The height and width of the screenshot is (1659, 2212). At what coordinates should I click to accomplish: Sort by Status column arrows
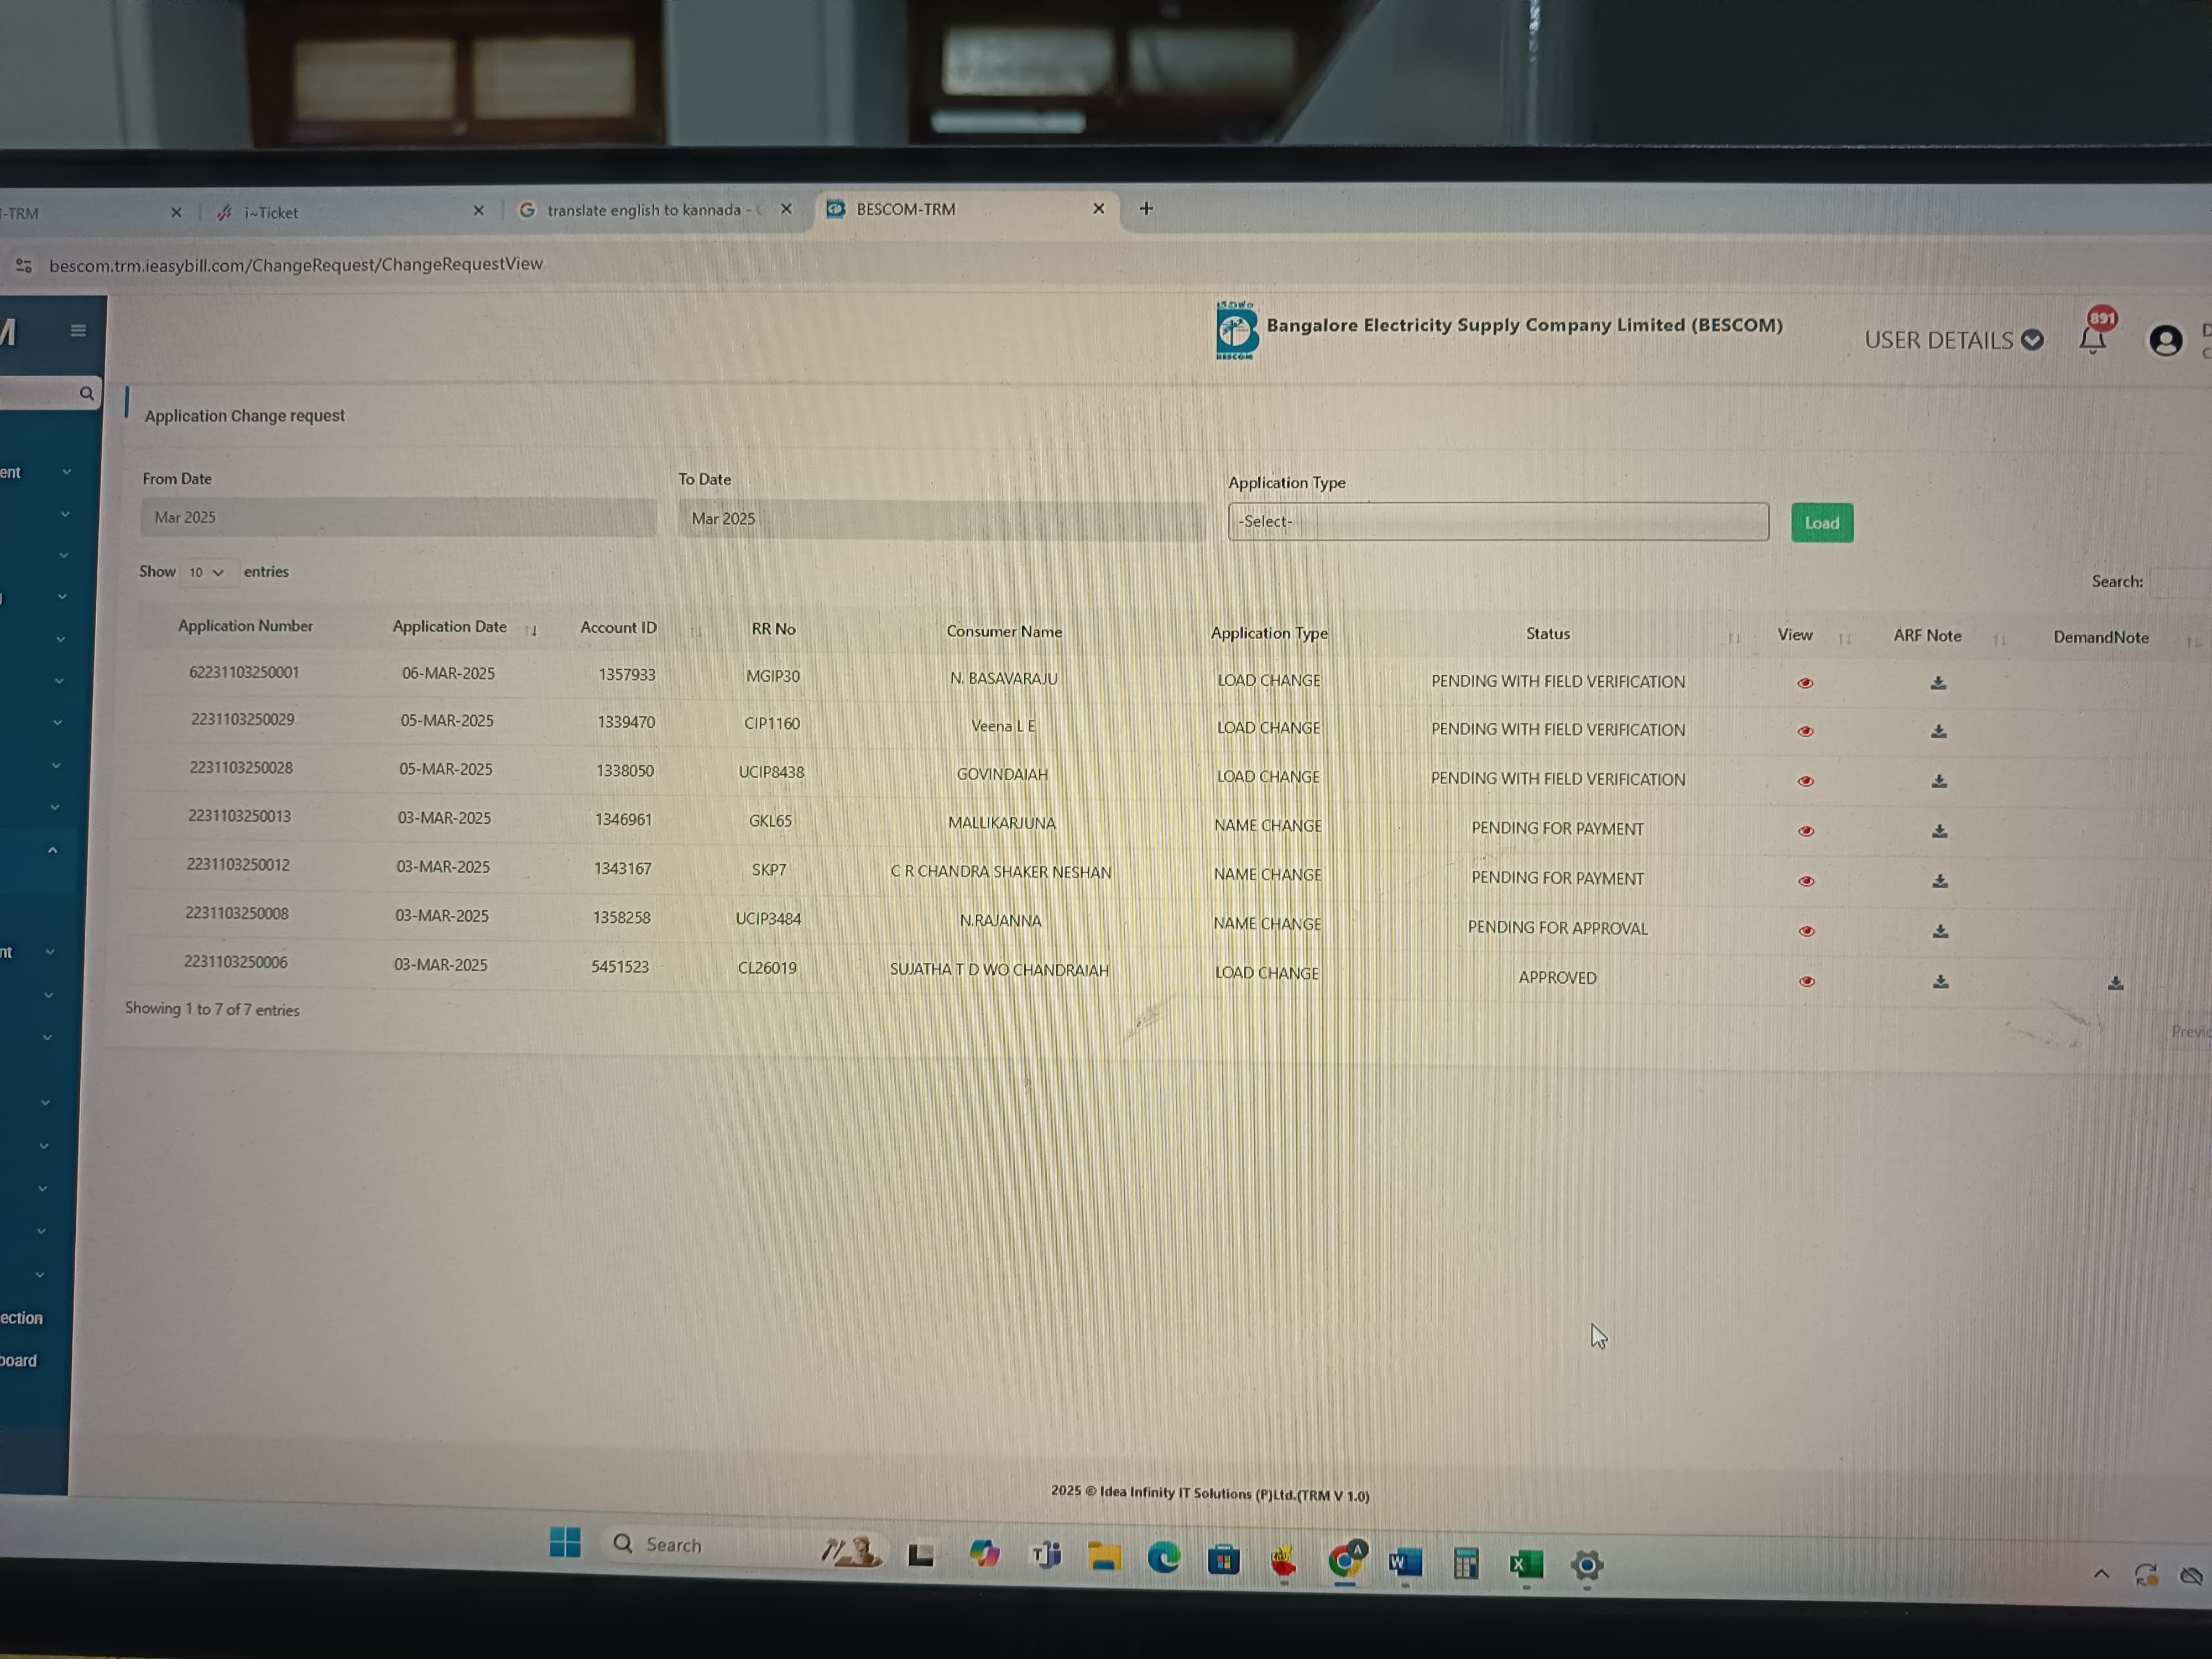pyautogui.click(x=1734, y=638)
